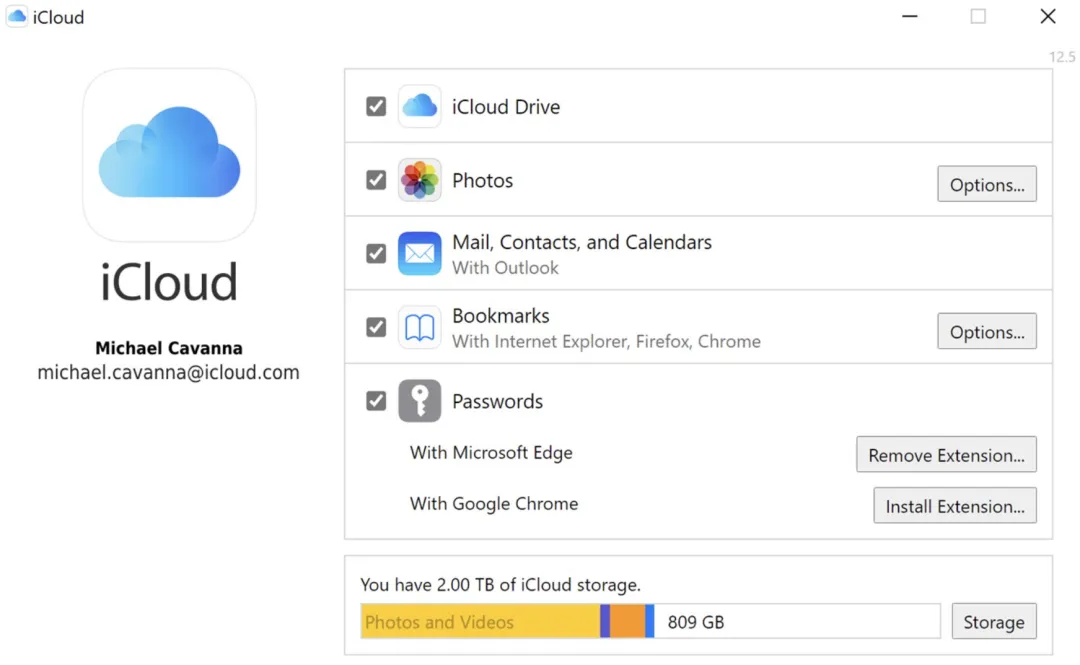The width and height of the screenshot is (1080, 665).
Task: Install the Google Chrome extension
Action: tap(954, 506)
